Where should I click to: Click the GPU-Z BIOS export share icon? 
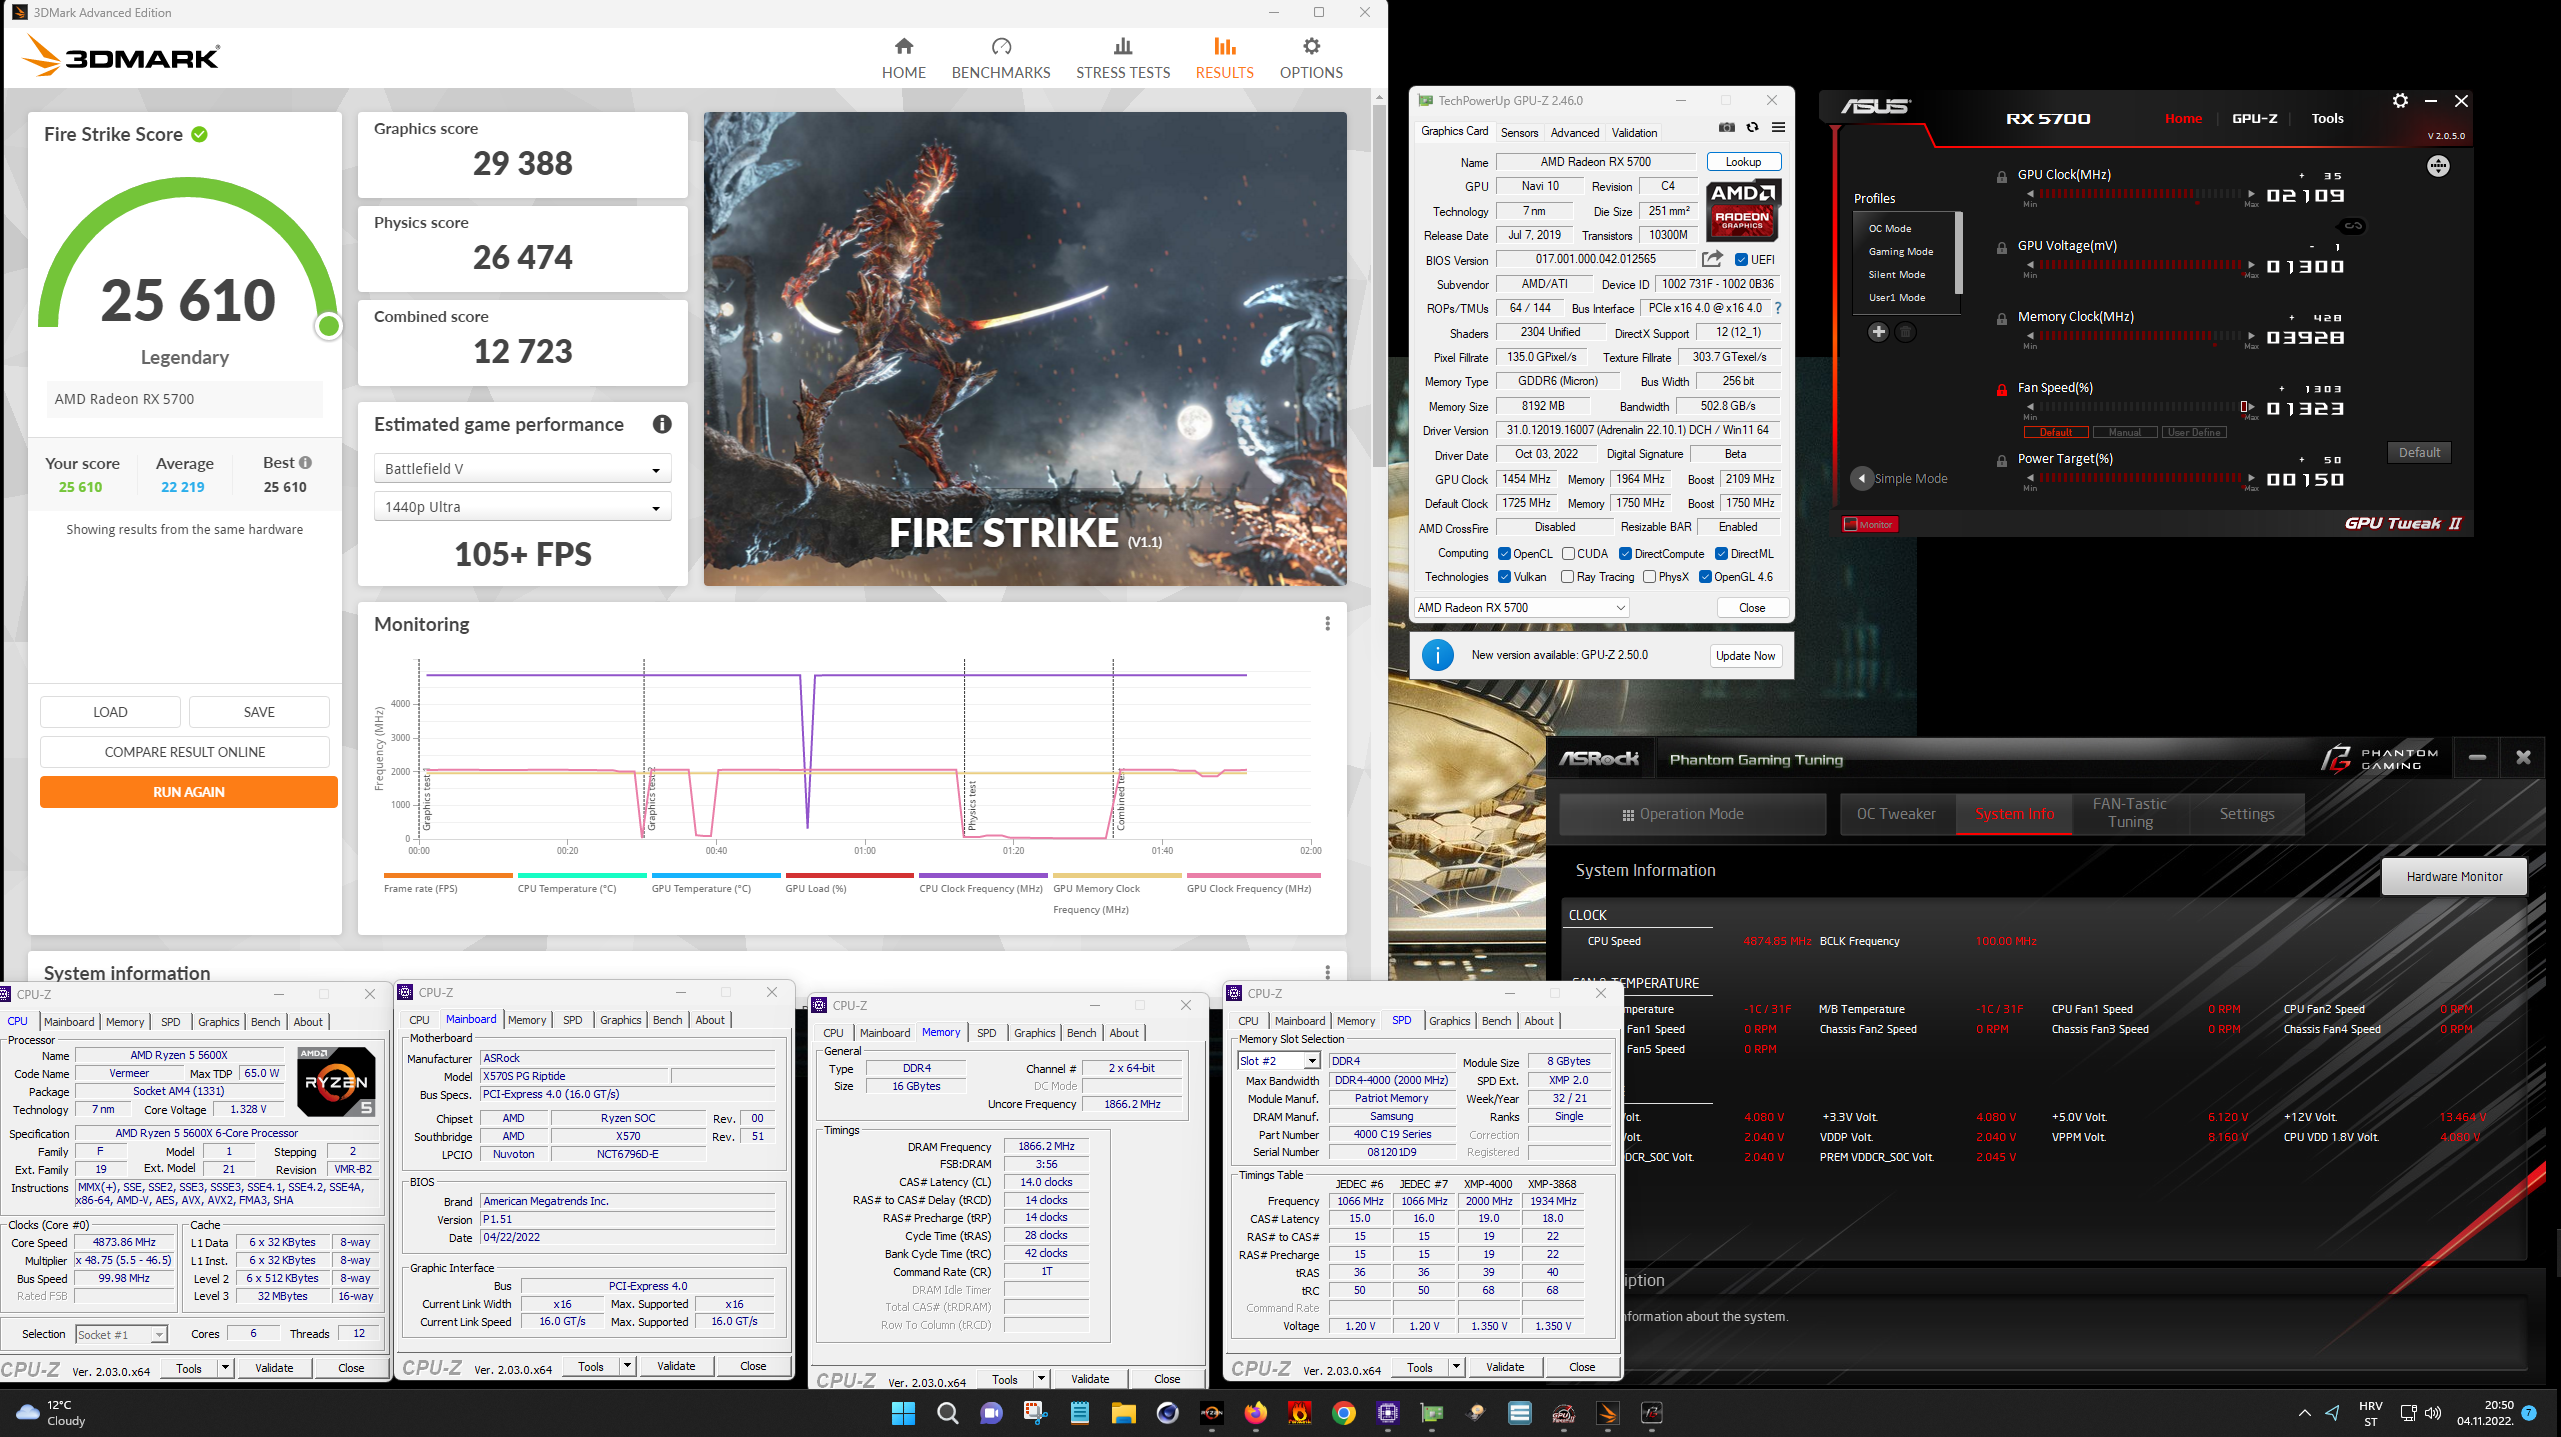pos(1712,259)
